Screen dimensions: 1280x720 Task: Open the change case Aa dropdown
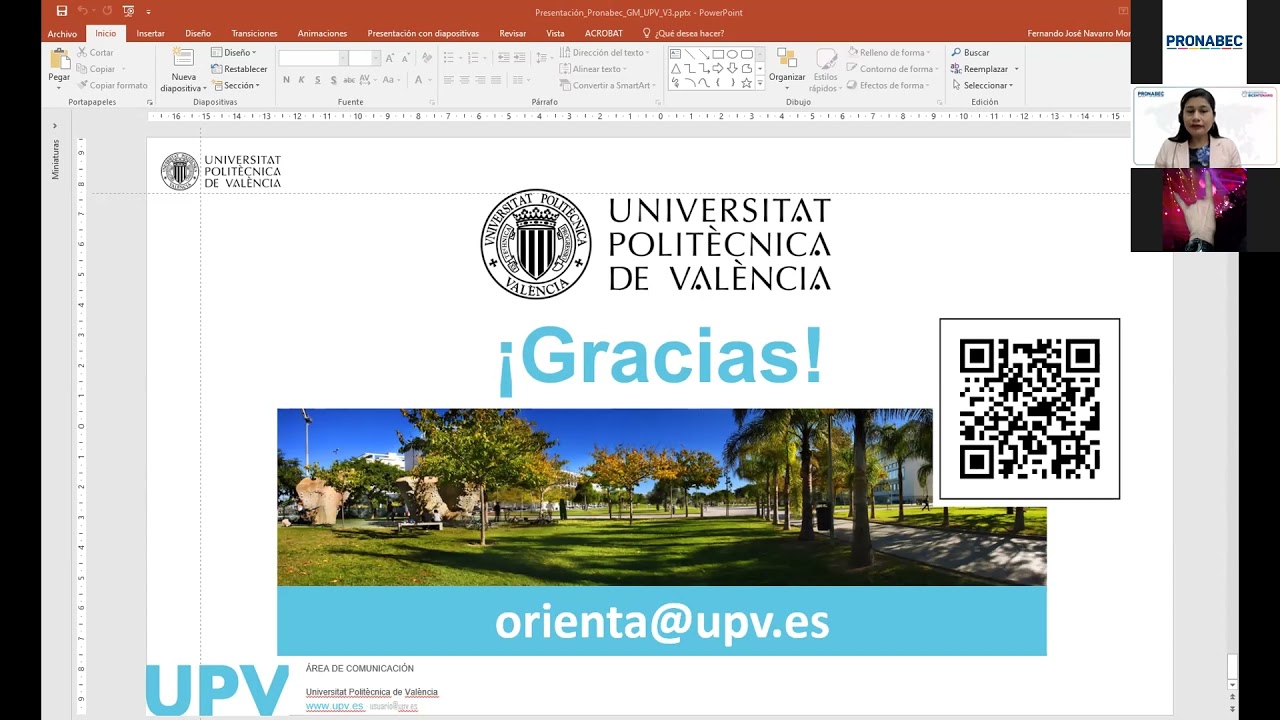393,80
